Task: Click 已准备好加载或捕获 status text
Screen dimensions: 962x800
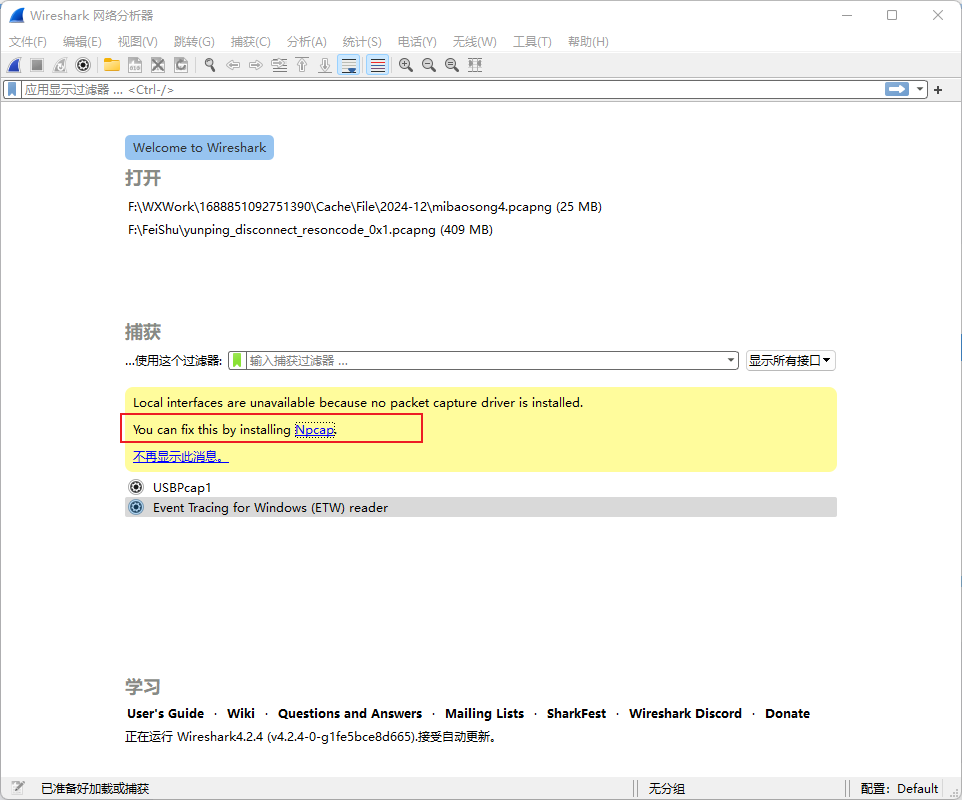Action: (x=95, y=788)
